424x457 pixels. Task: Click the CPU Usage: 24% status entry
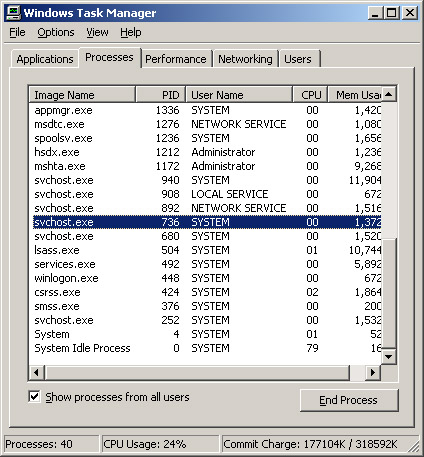pyautogui.click(x=160, y=444)
